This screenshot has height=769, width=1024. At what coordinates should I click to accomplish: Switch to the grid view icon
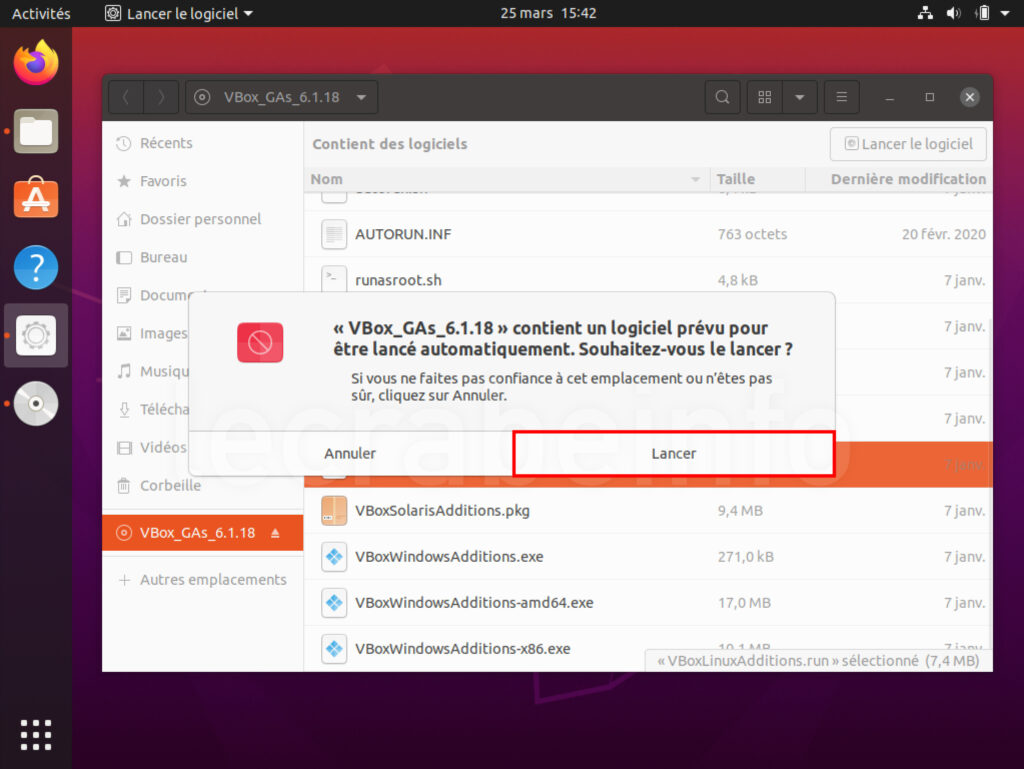coord(765,97)
